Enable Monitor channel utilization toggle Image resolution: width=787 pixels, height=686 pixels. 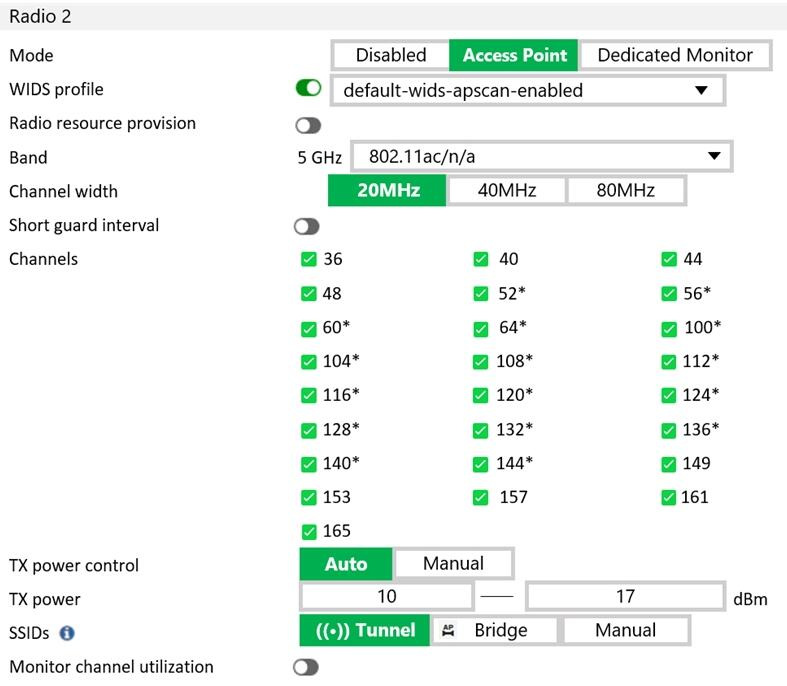click(306, 667)
